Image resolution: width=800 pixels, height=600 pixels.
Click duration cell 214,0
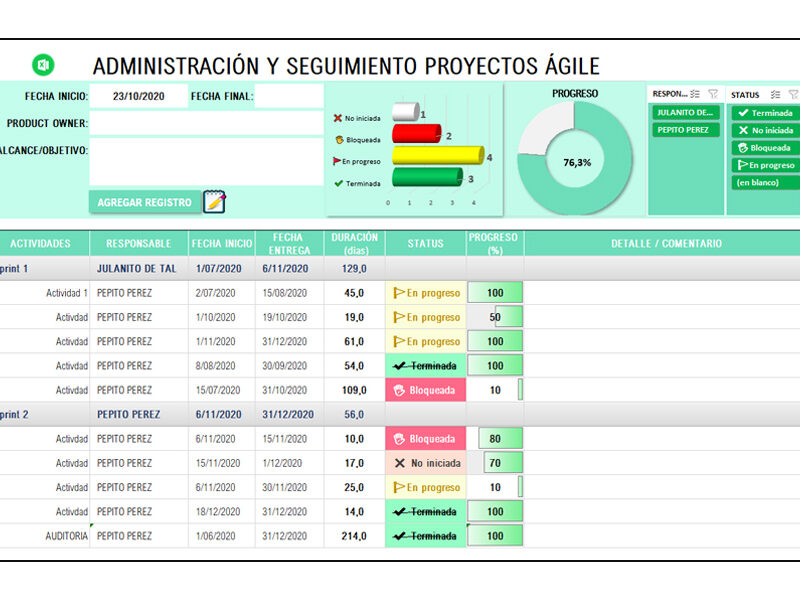tap(354, 536)
